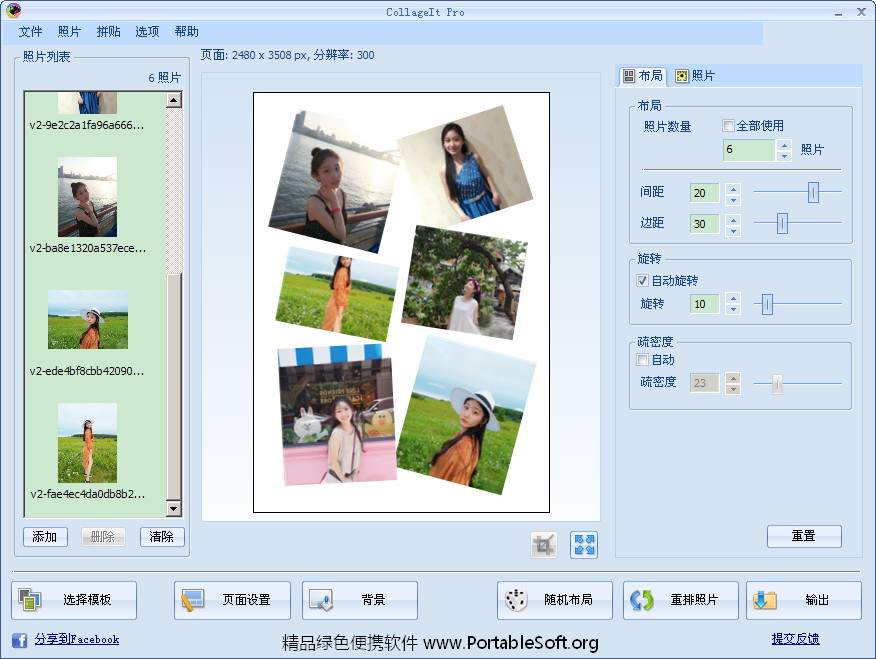Click the background picture icon on 背景
Image resolution: width=876 pixels, height=659 pixels.
pyautogui.click(x=321, y=600)
